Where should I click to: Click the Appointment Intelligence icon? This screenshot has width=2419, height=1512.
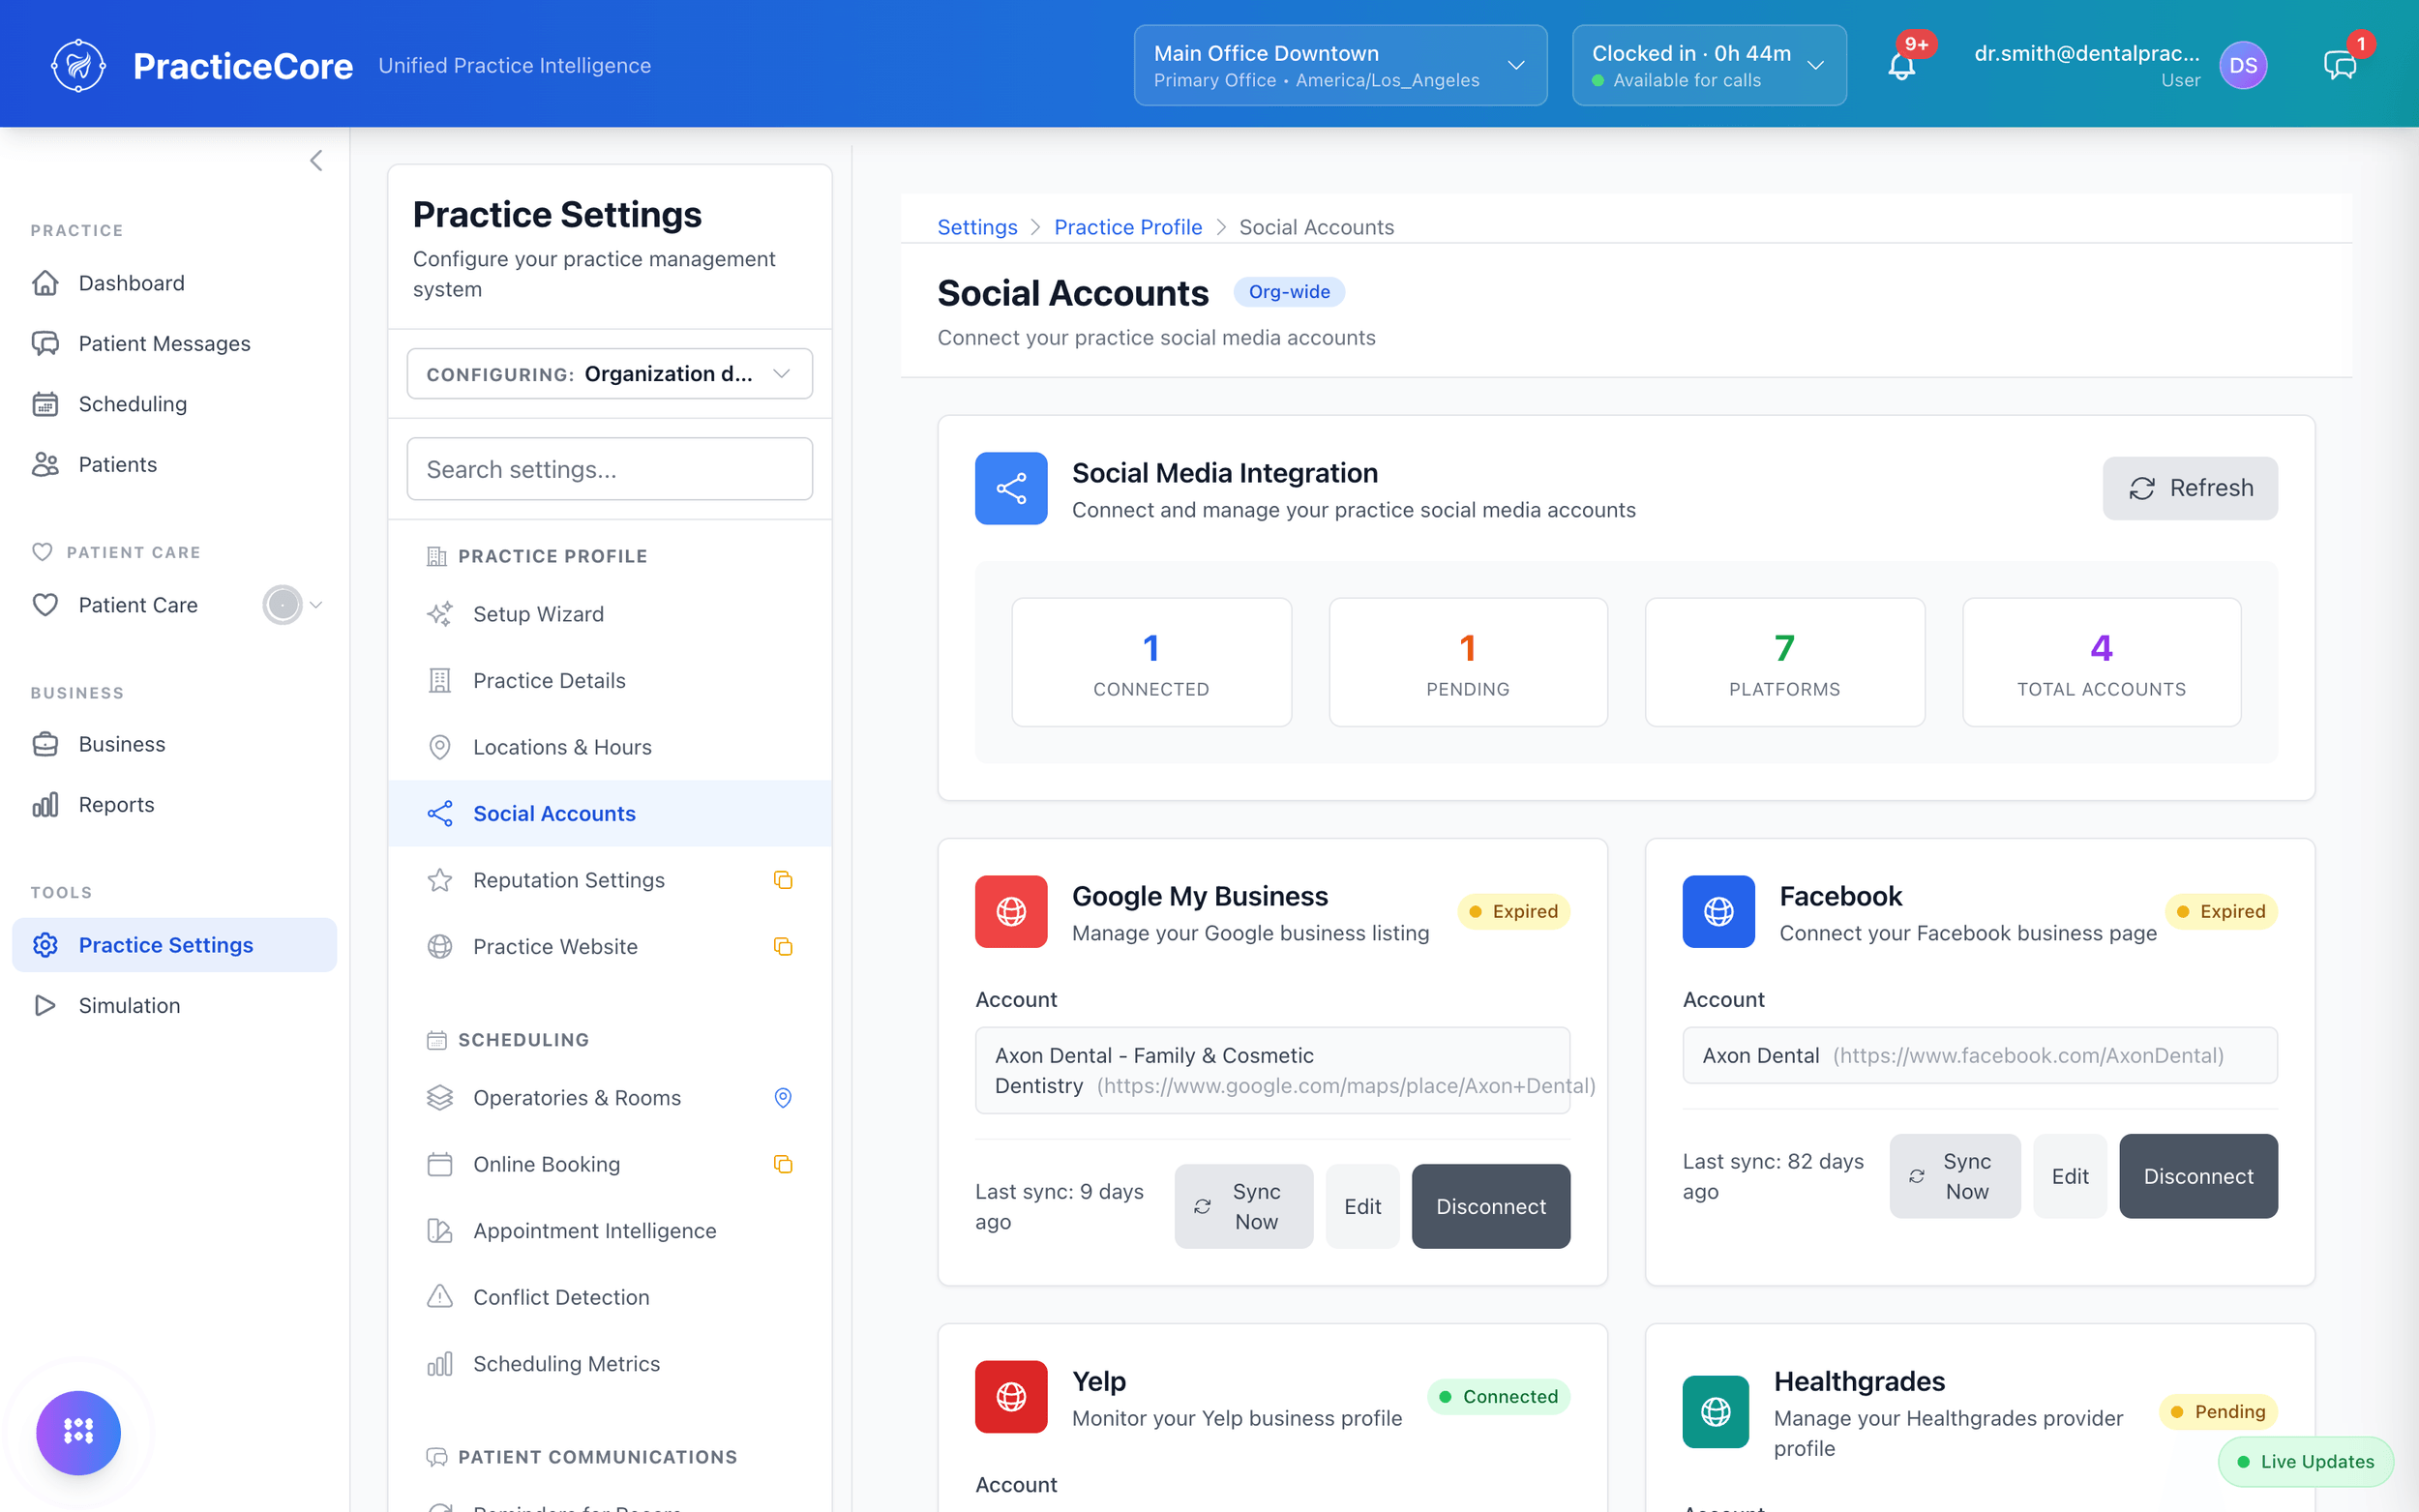coord(440,1231)
